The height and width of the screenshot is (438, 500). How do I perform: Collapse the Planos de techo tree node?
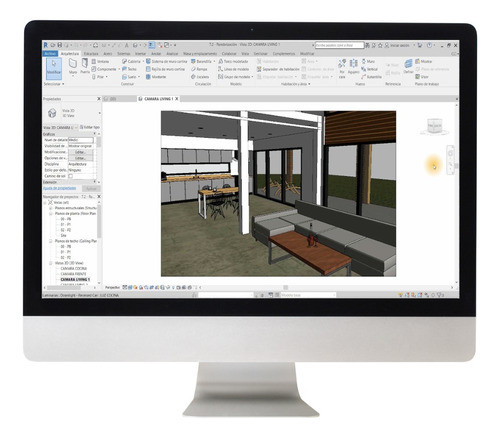click(x=51, y=241)
